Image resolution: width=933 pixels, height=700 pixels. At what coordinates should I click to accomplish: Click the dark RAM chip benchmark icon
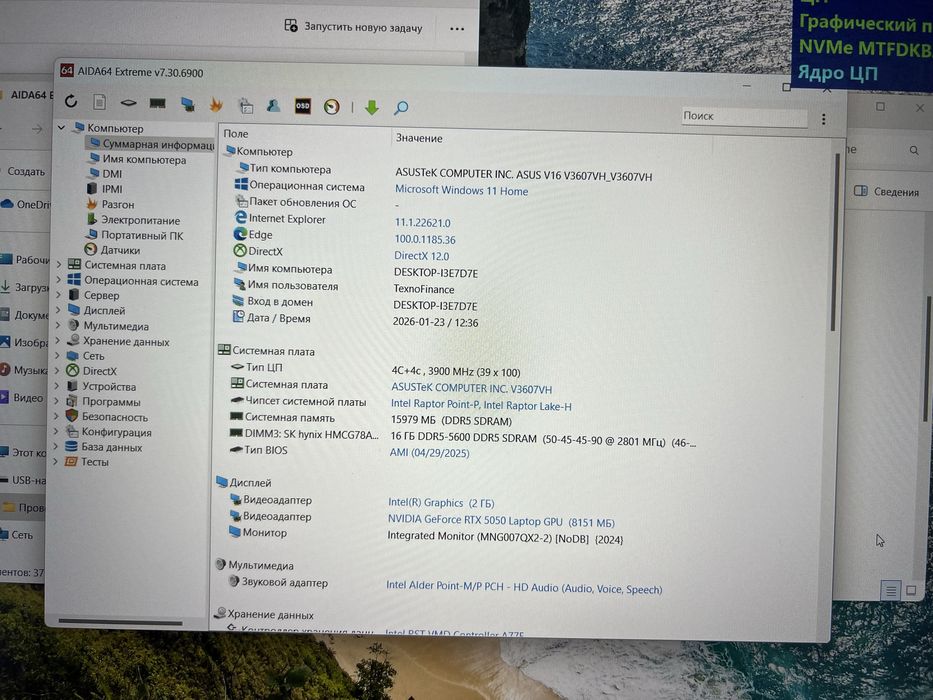click(158, 104)
